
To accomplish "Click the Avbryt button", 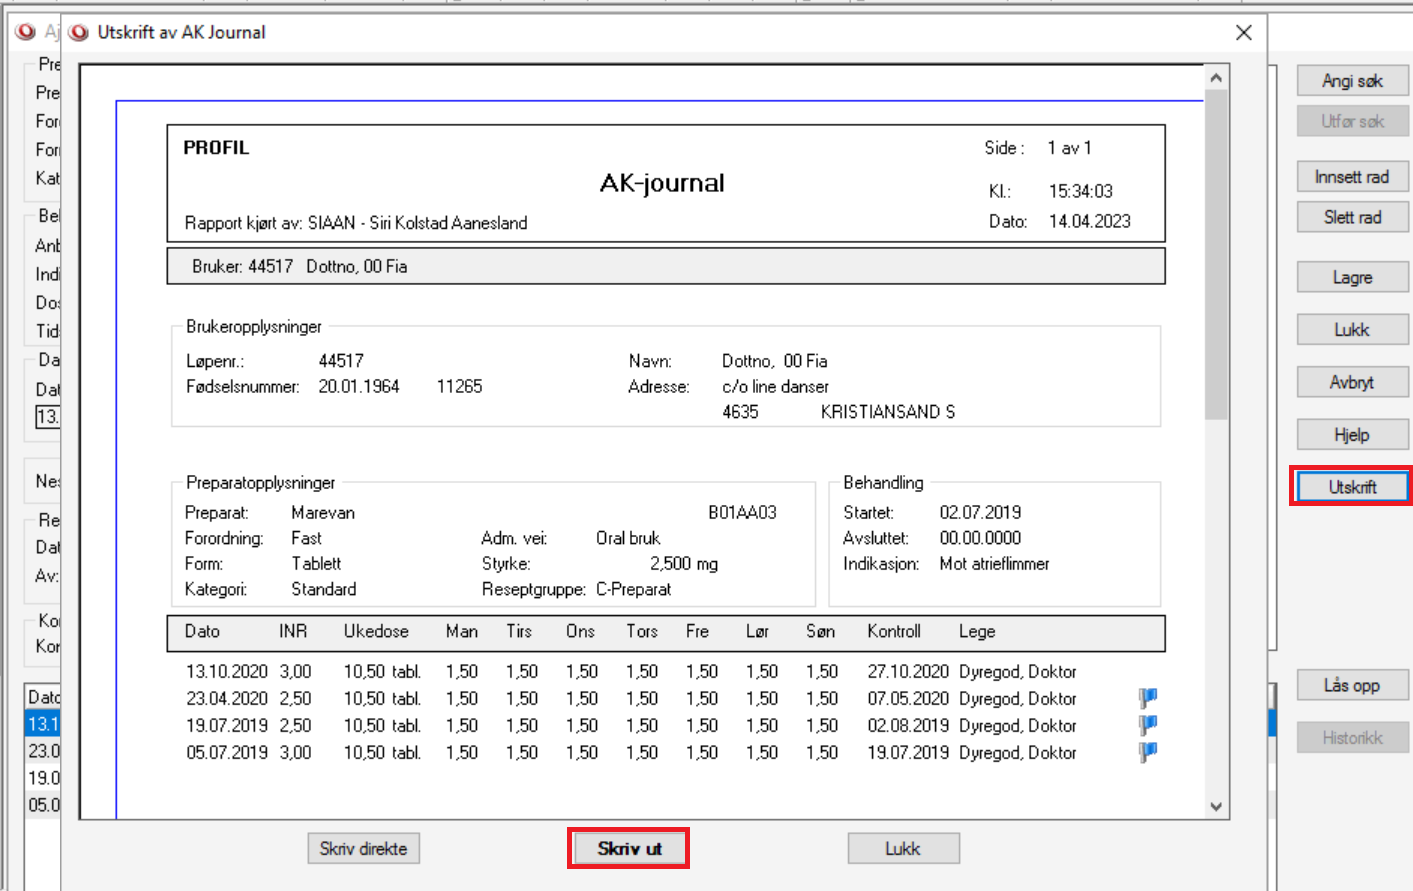I will [1352, 382].
